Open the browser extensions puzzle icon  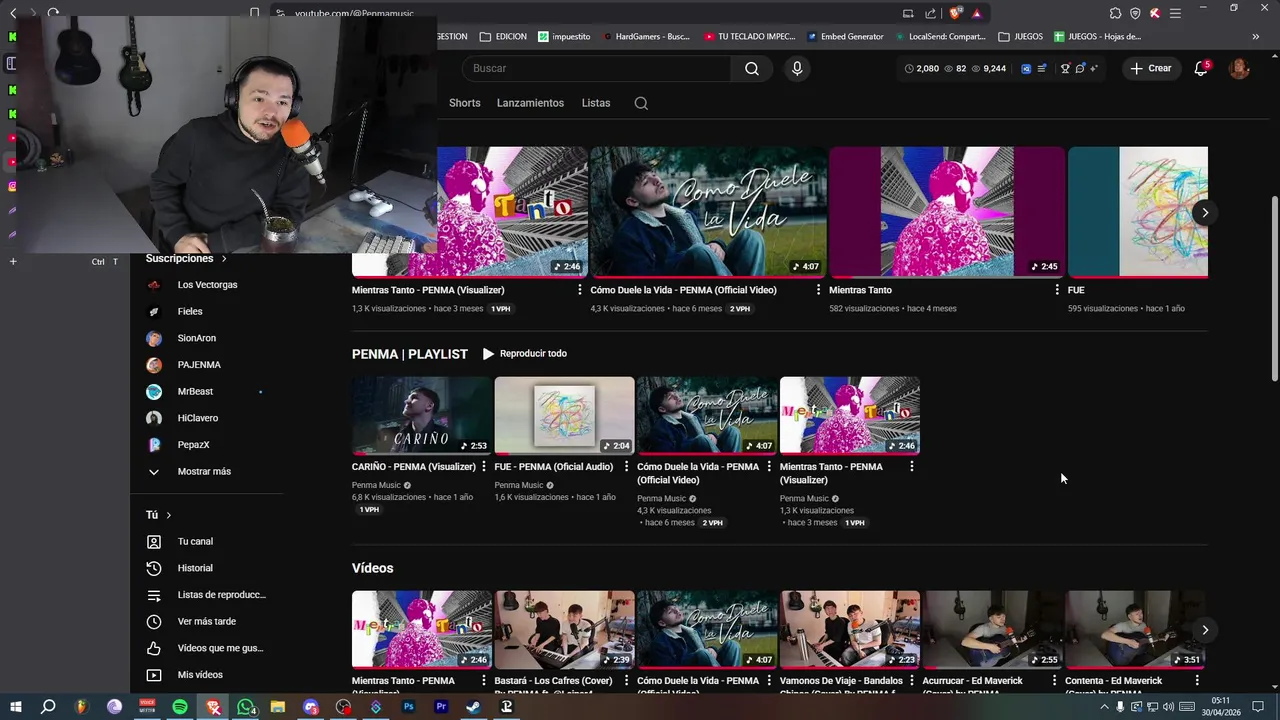(x=1115, y=13)
